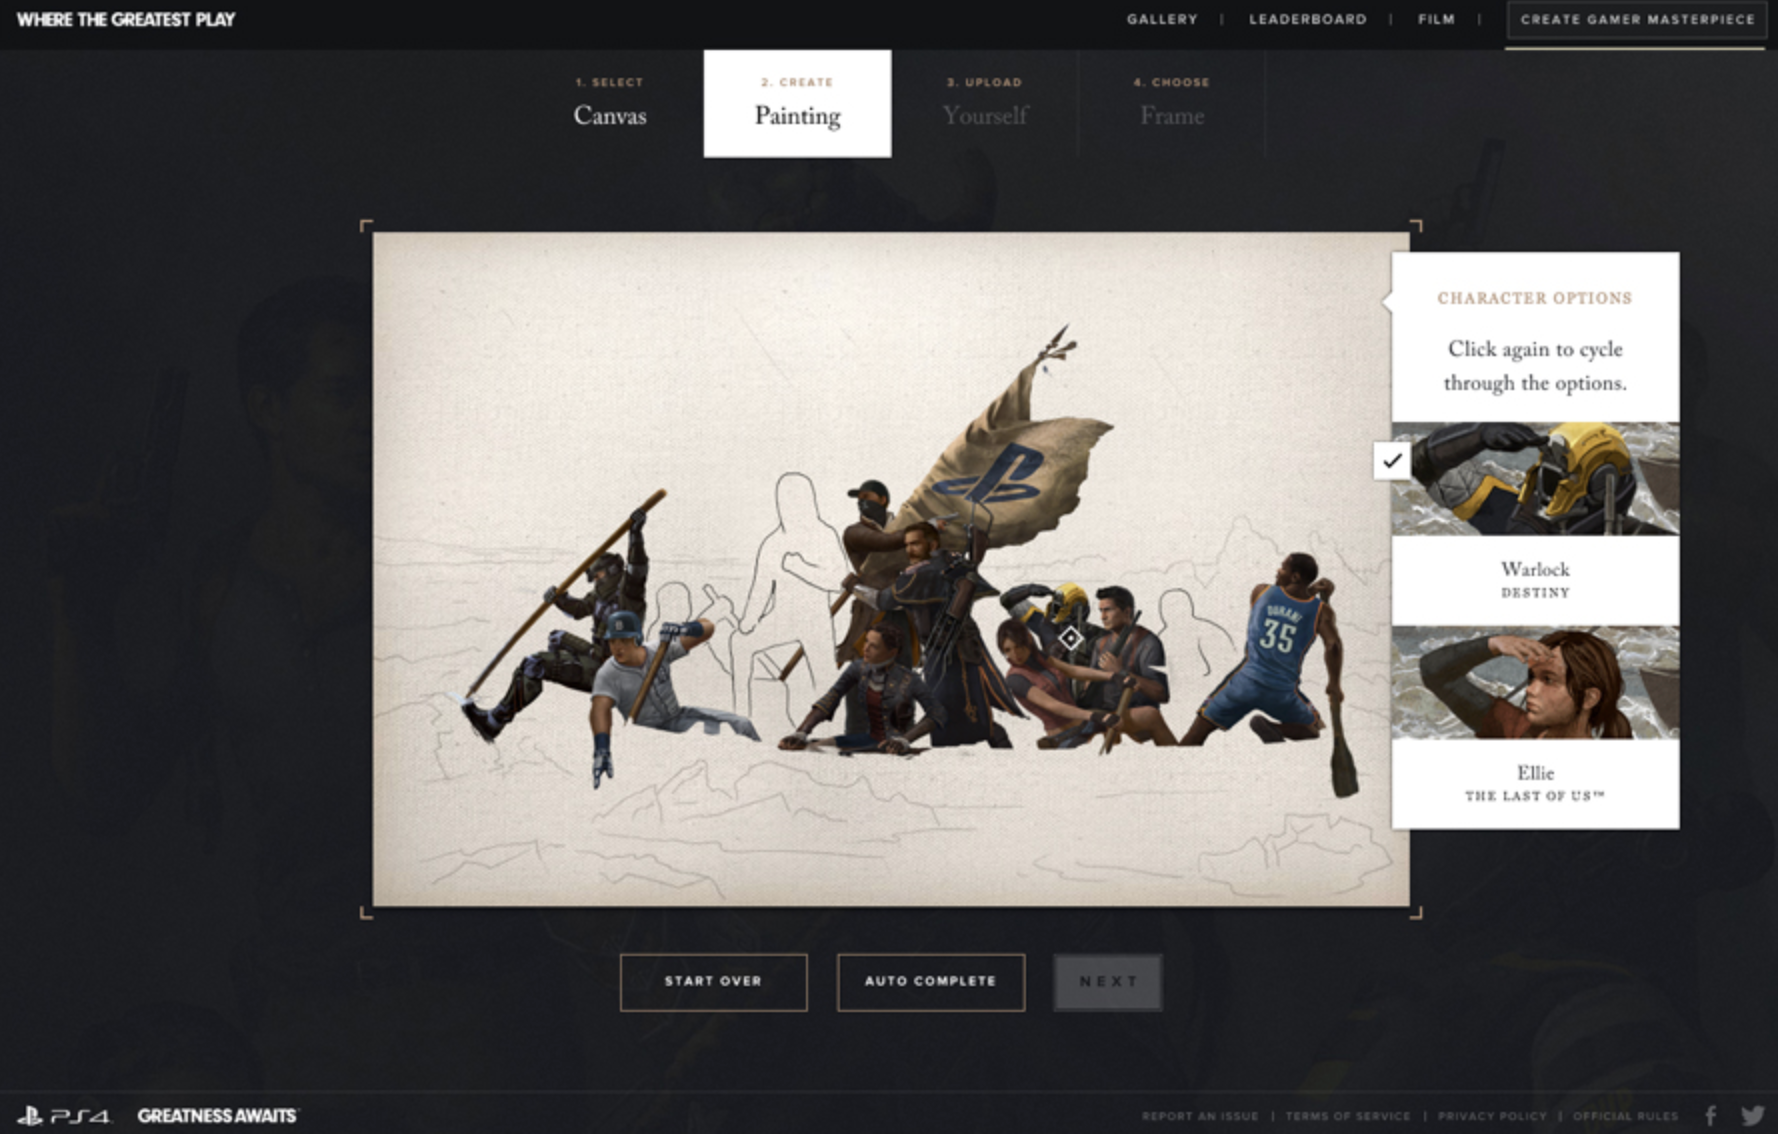1778x1134 pixels.
Task: Toggle the checkmark beside Warlock option
Action: point(1392,461)
